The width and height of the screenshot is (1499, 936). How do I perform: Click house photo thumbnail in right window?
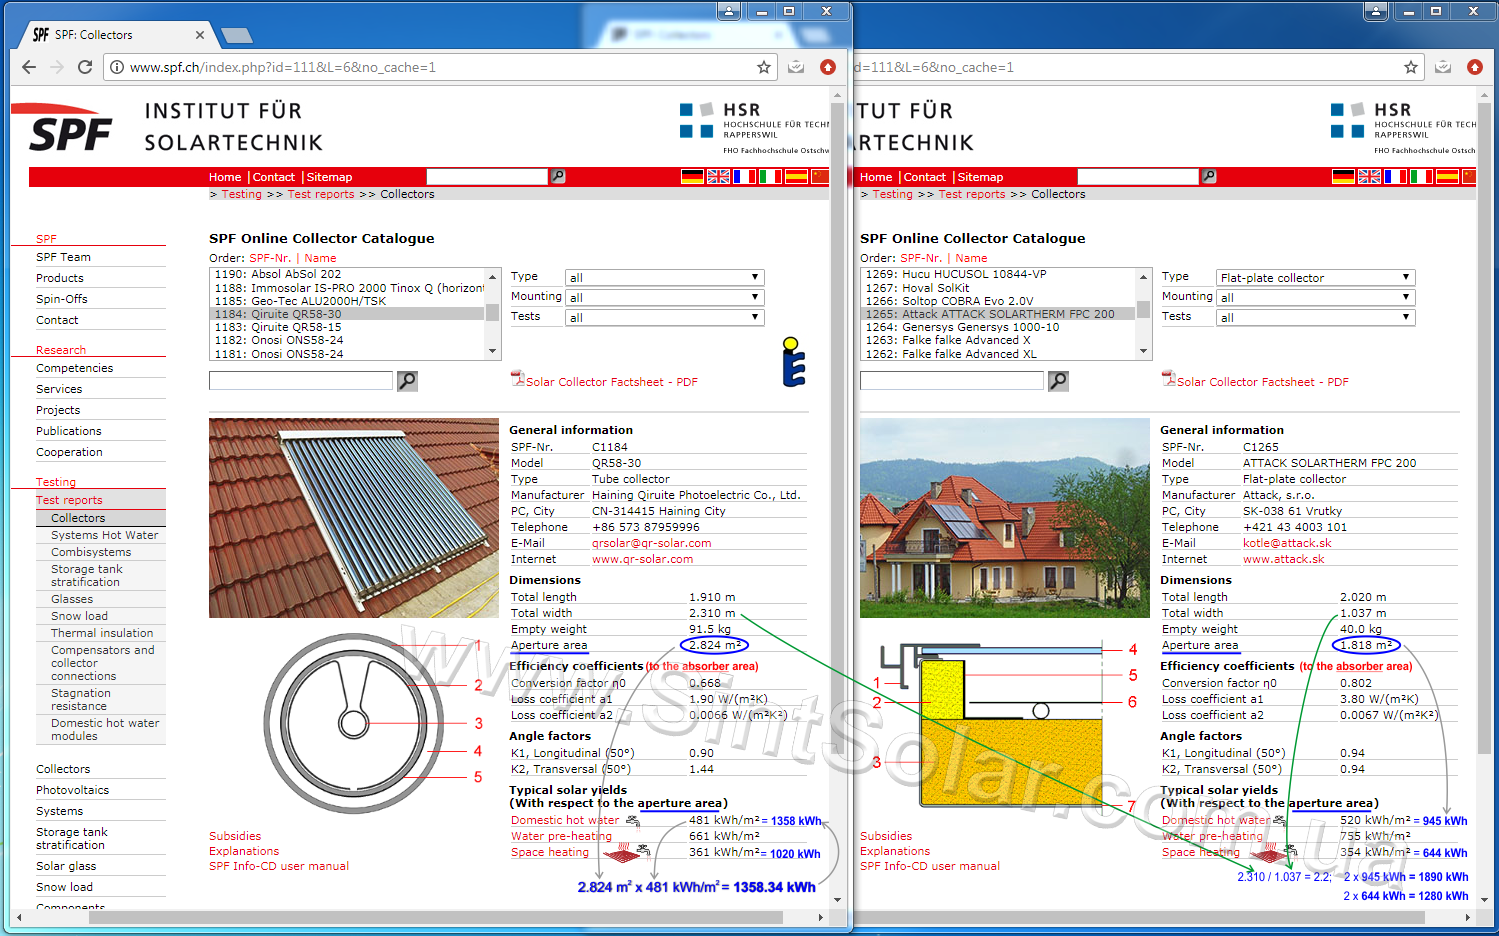coord(1005,518)
